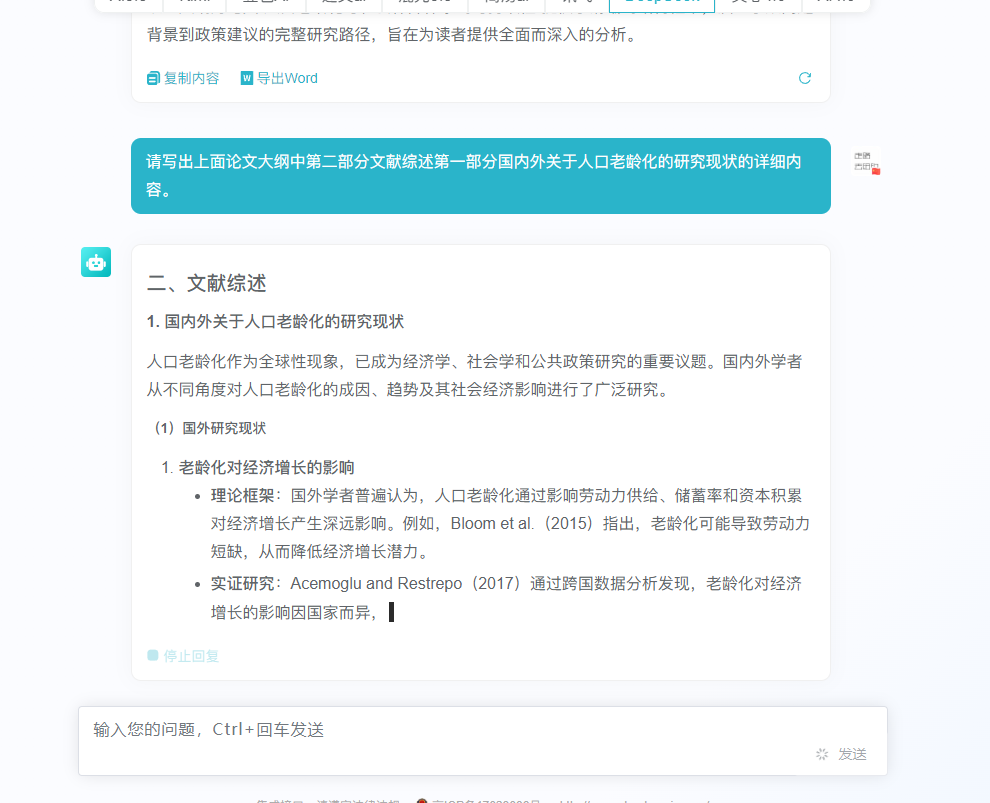Screen dimensions: 990x803
Task: Focus the 输入您的问题 input box
Action: (482, 741)
